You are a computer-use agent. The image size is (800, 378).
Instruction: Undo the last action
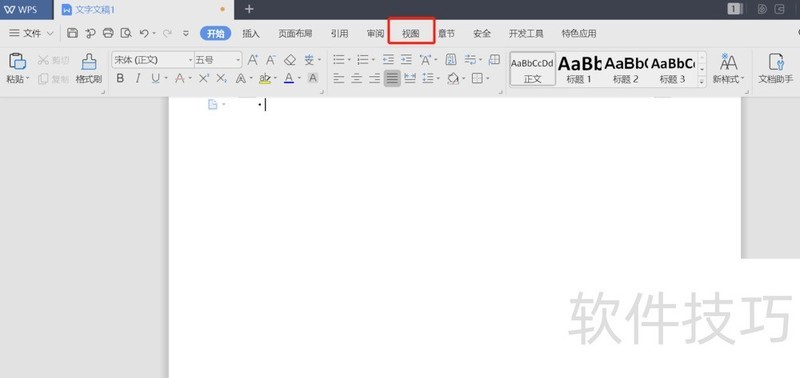point(144,33)
